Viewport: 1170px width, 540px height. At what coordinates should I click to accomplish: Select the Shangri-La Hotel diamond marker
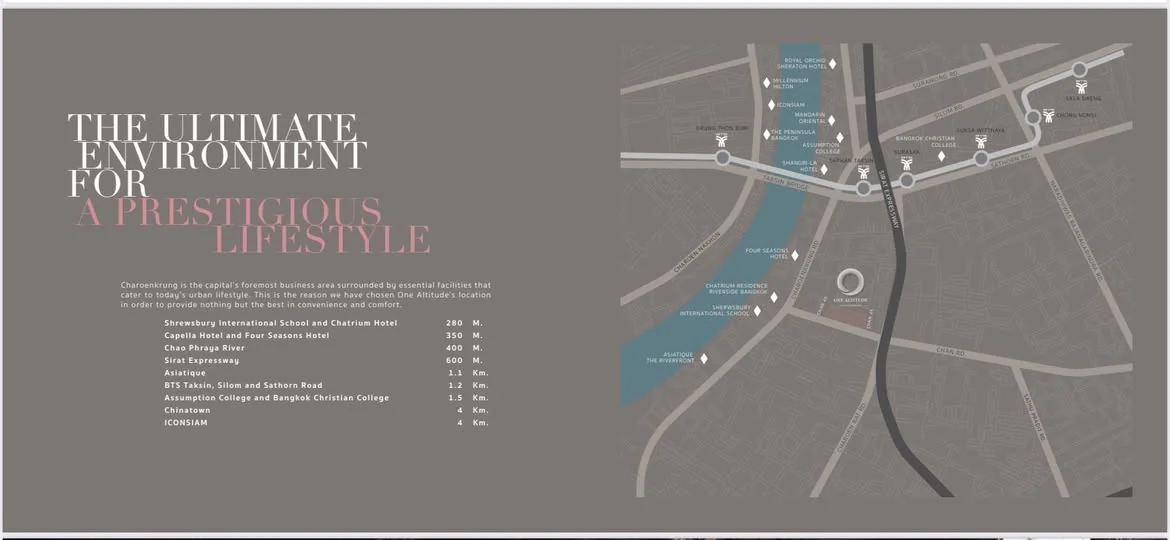(x=824, y=169)
